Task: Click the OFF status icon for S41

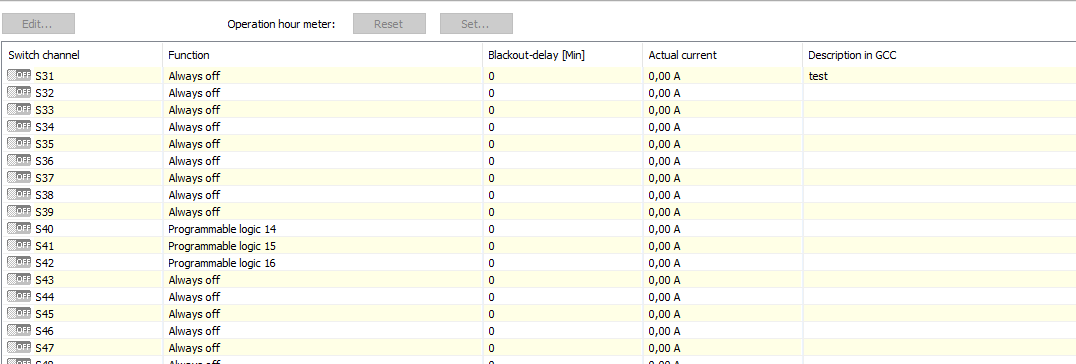Action: [x=19, y=246]
